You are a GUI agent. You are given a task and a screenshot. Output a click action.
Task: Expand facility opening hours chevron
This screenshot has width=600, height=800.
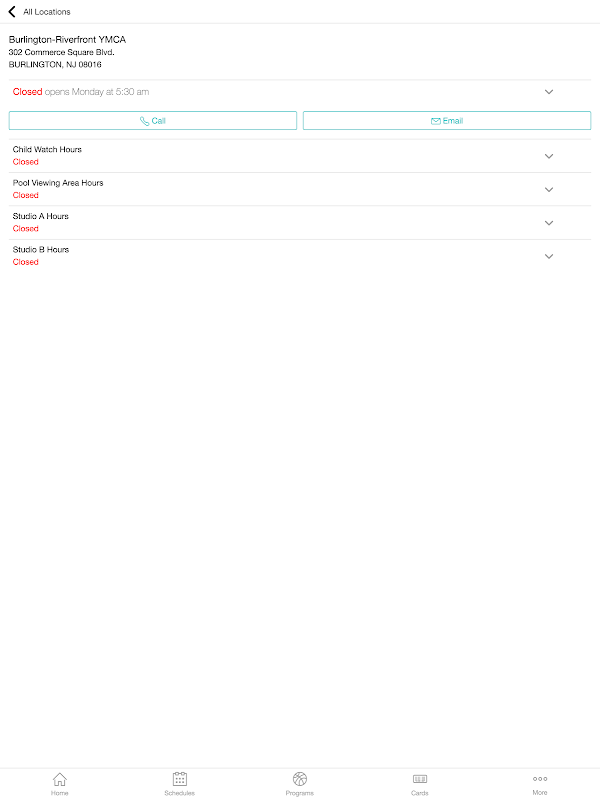click(x=549, y=92)
